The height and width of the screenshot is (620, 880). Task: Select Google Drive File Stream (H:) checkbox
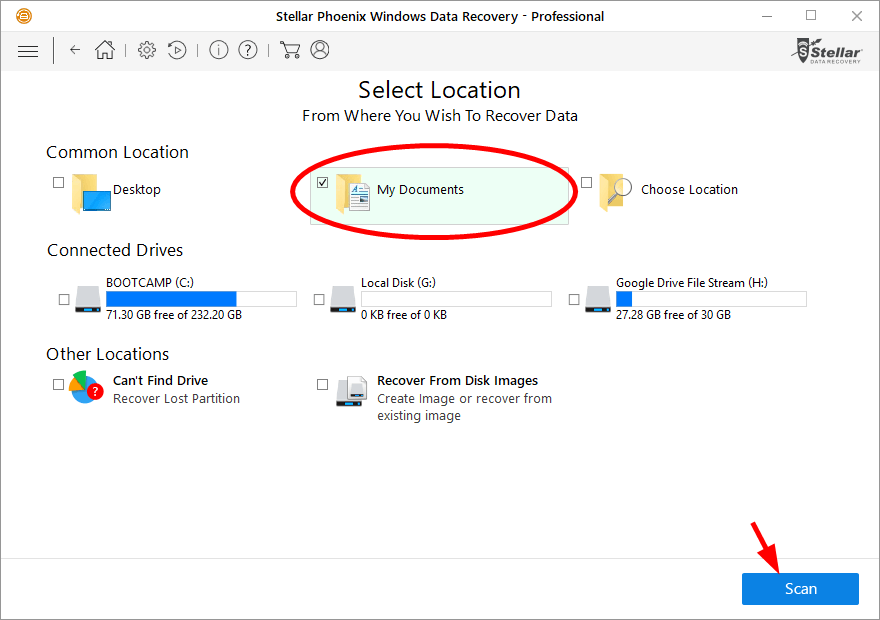click(574, 299)
